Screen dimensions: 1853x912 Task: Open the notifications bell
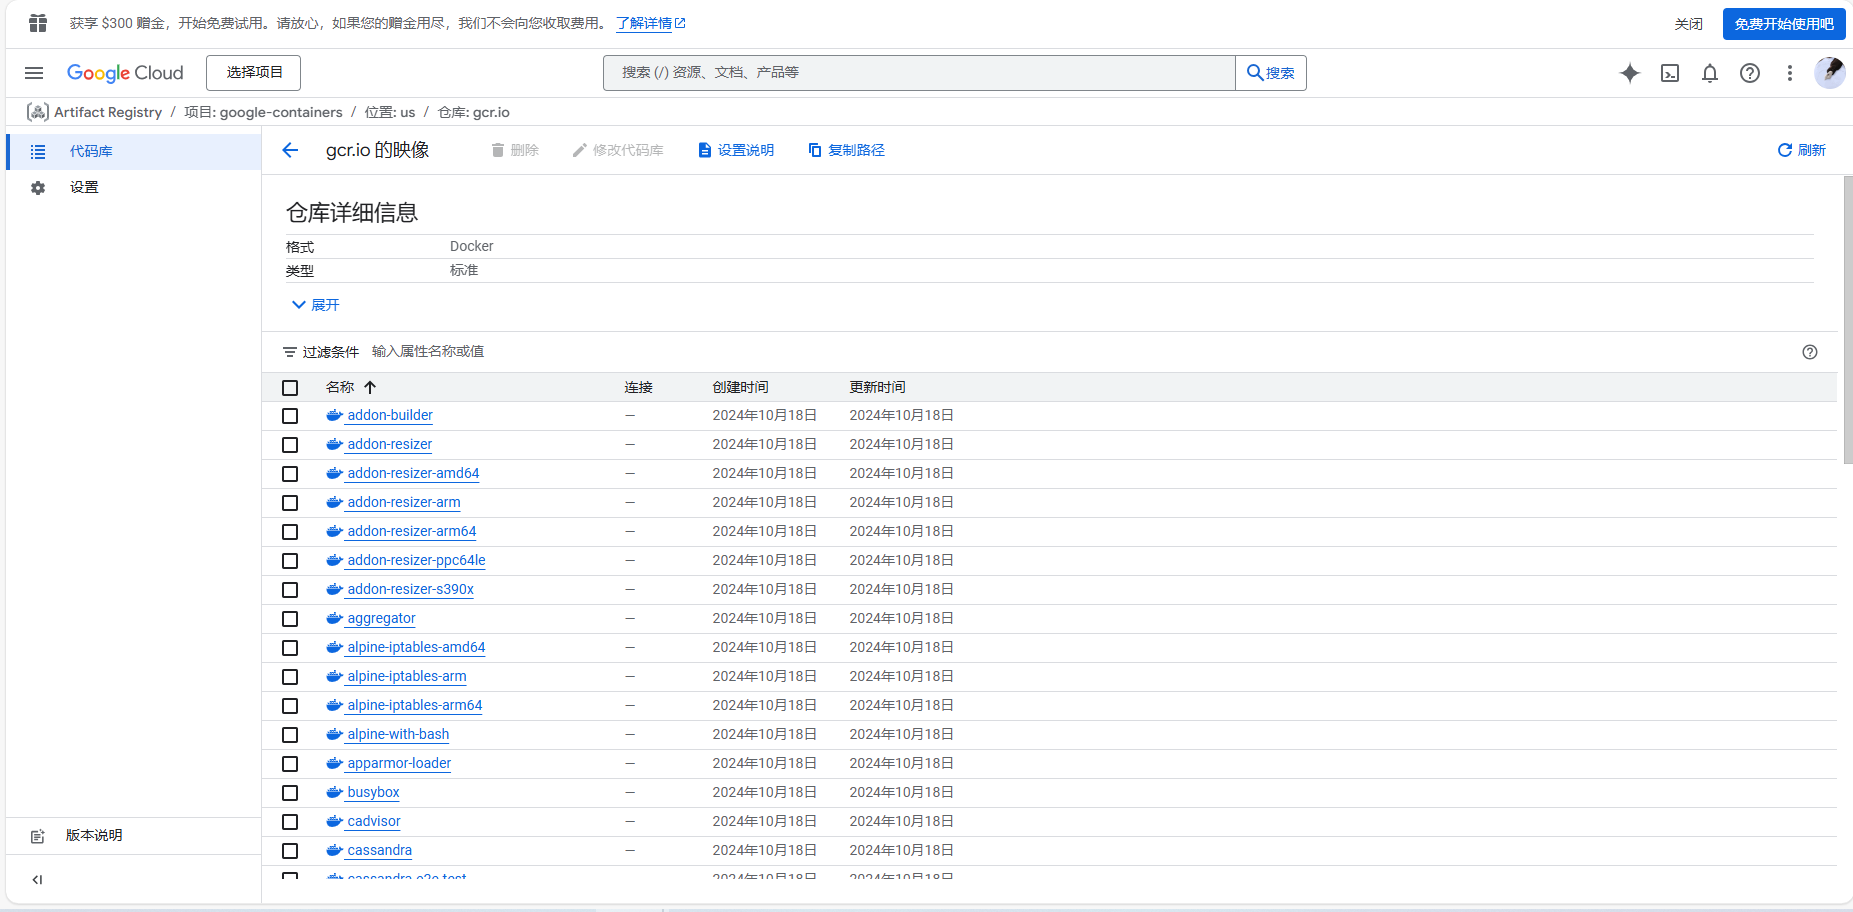click(x=1710, y=73)
